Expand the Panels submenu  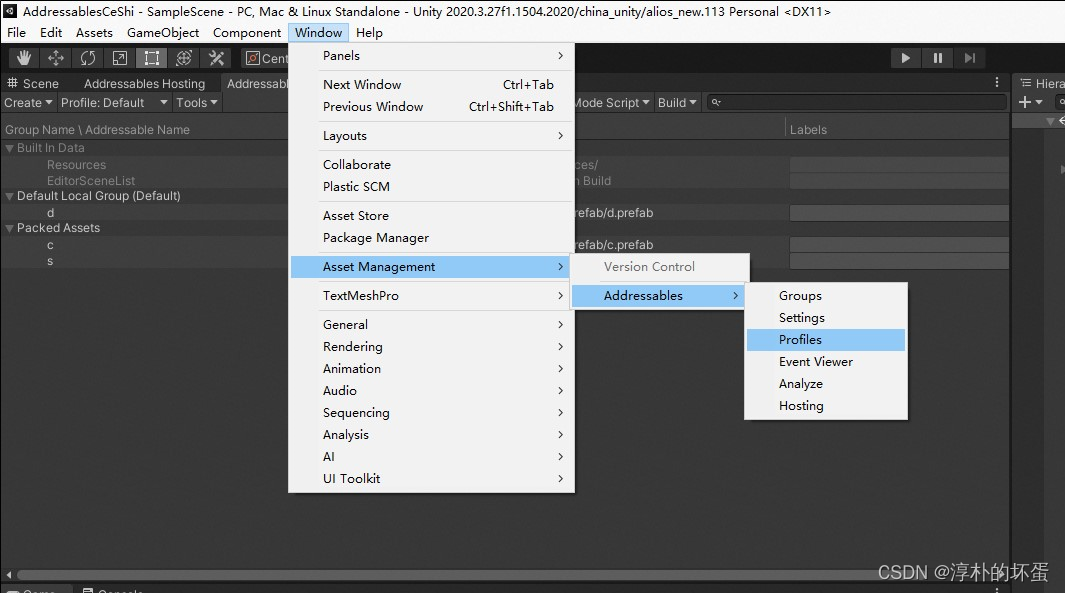(432, 56)
